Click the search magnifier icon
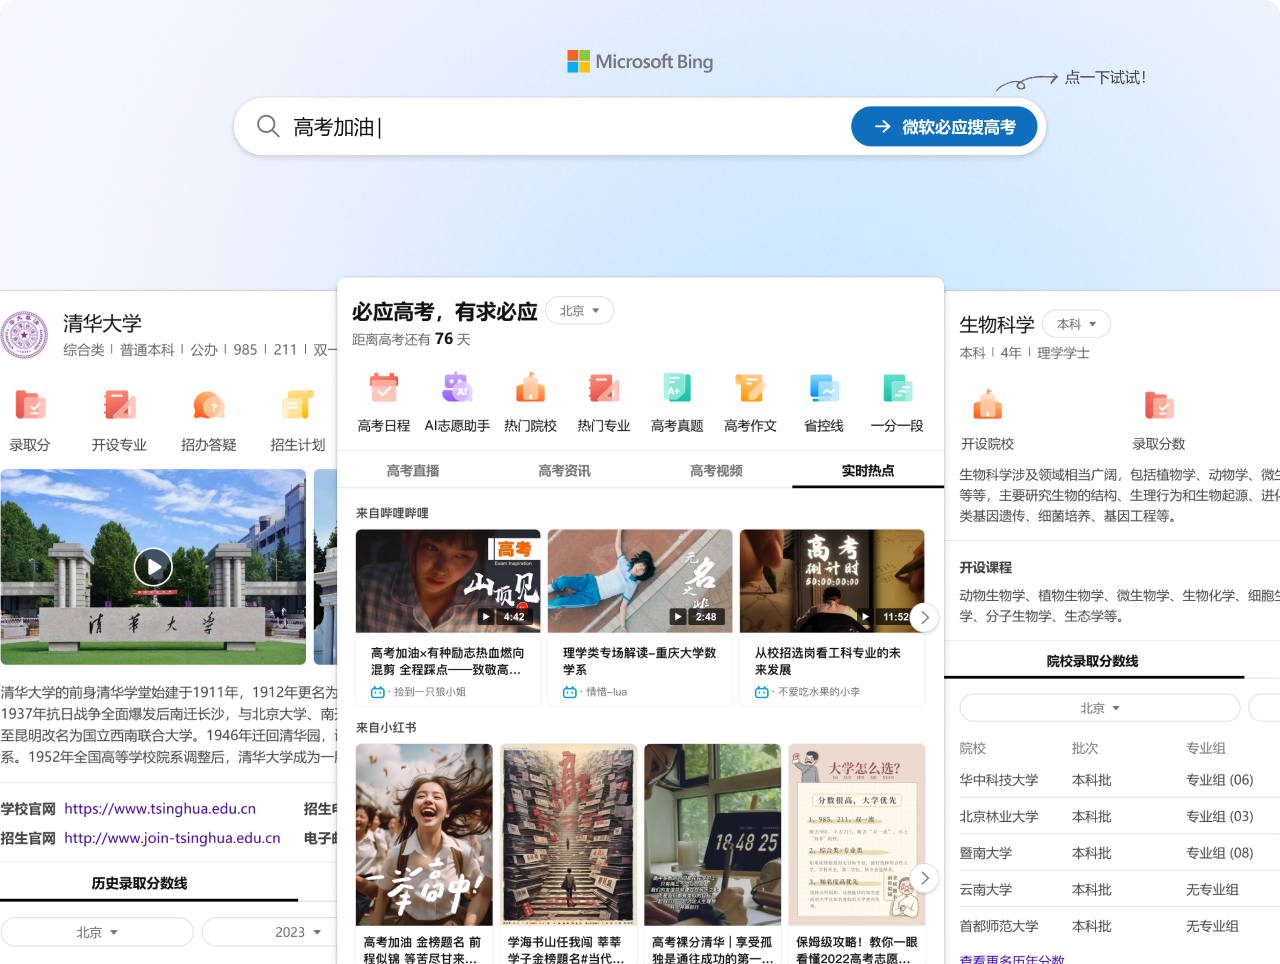Viewport: 1280px width, 964px height. click(x=268, y=126)
